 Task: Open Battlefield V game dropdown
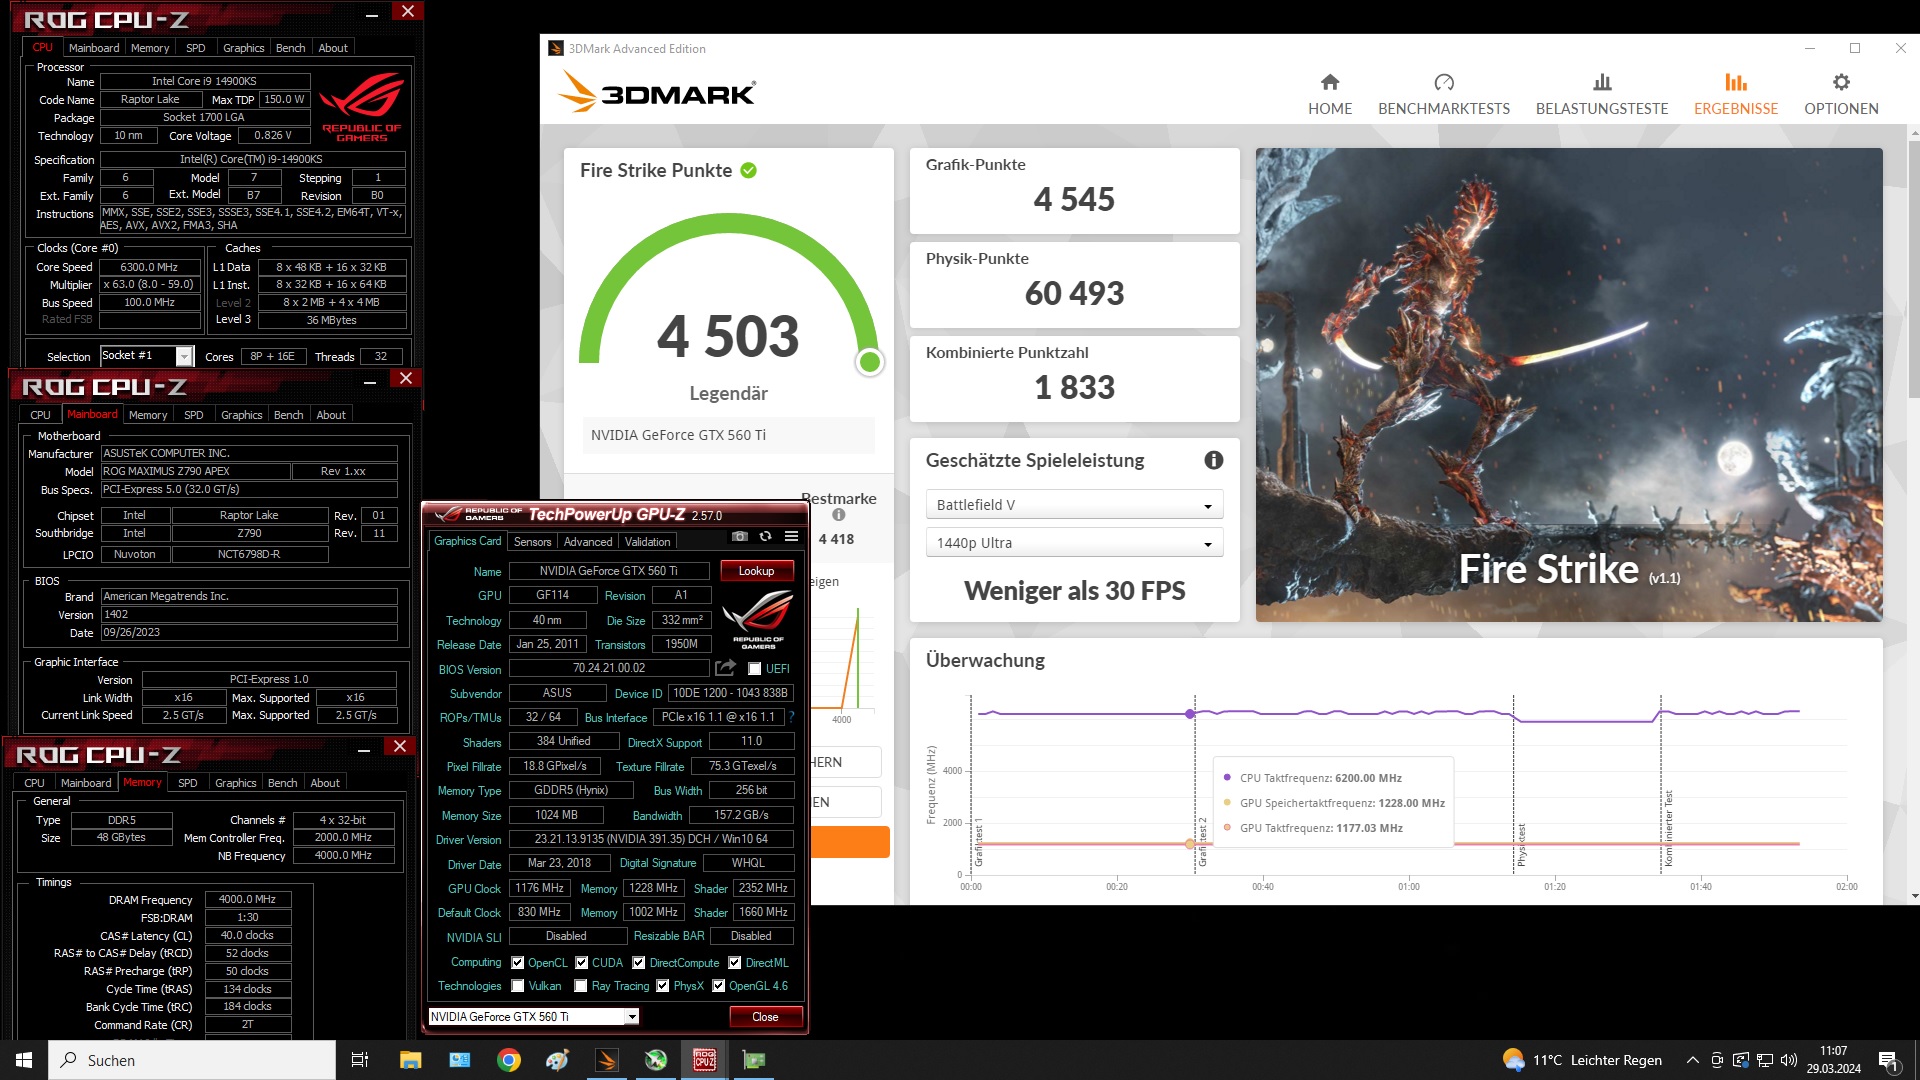tap(1074, 505)
